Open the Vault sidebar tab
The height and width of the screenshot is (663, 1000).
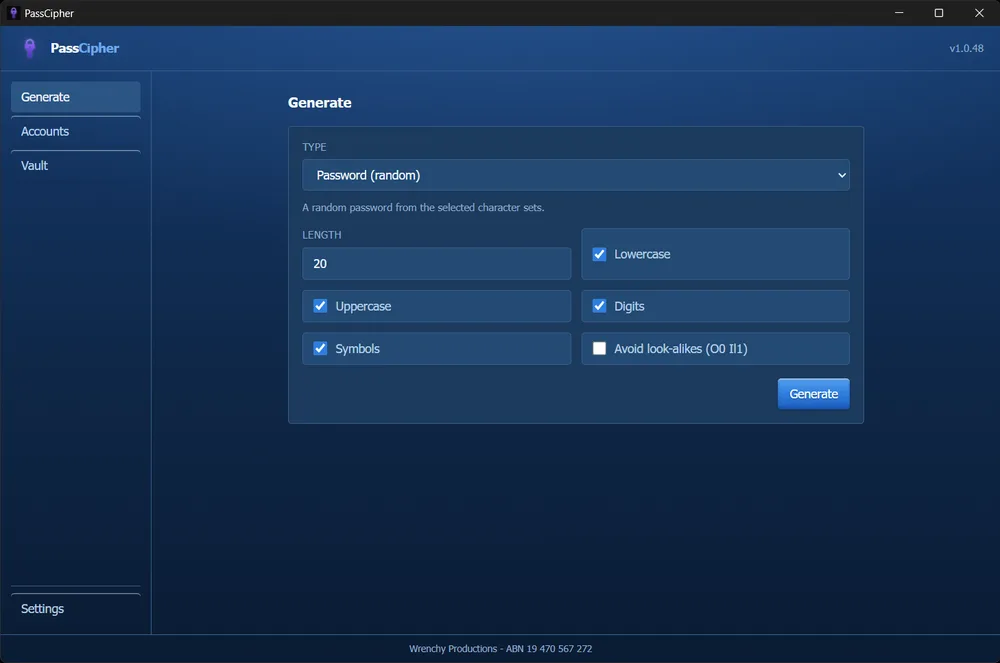pyautogui.click(x=75, y=166)
